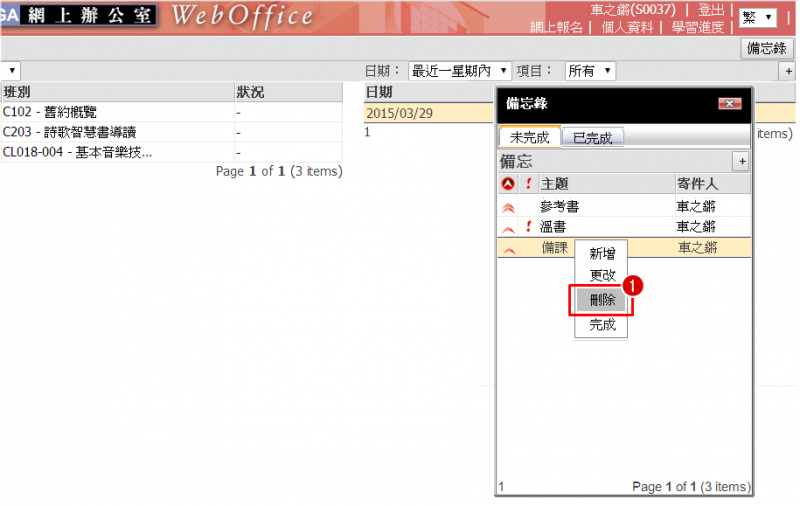The image size is (800, 506).
Task: Click the plus icon at toolbar right edge
Action: click(x=788, y=71)
